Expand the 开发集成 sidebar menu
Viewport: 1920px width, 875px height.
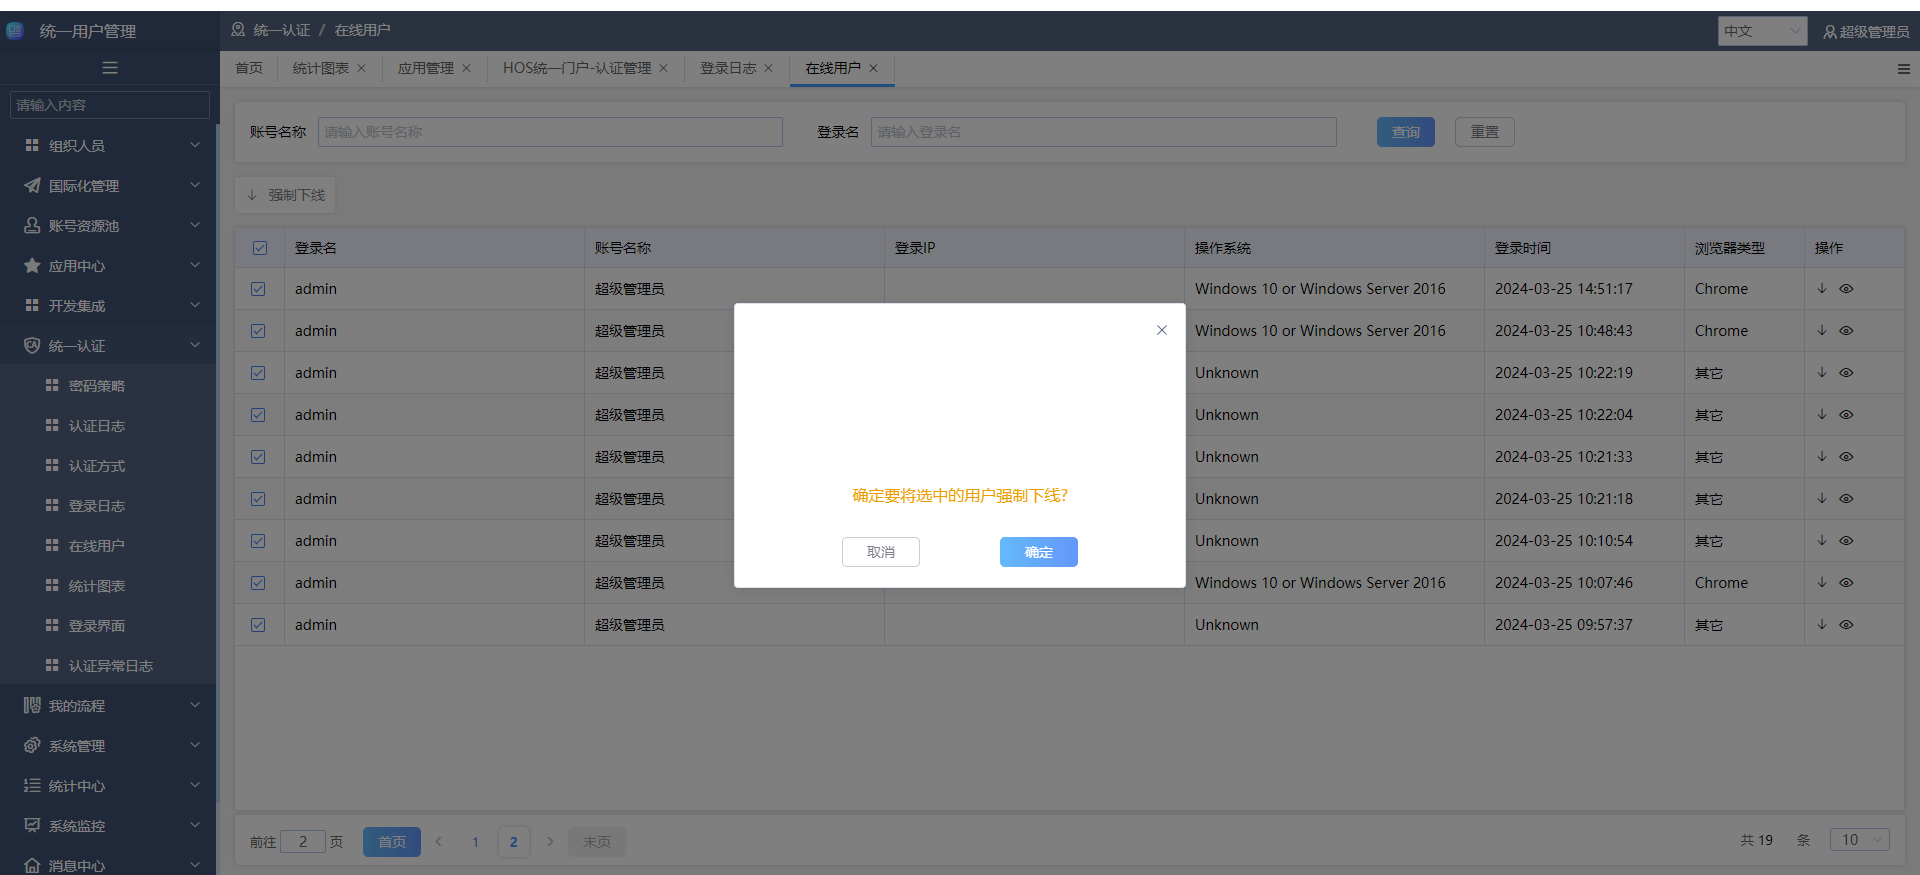[x=108, y=305]
